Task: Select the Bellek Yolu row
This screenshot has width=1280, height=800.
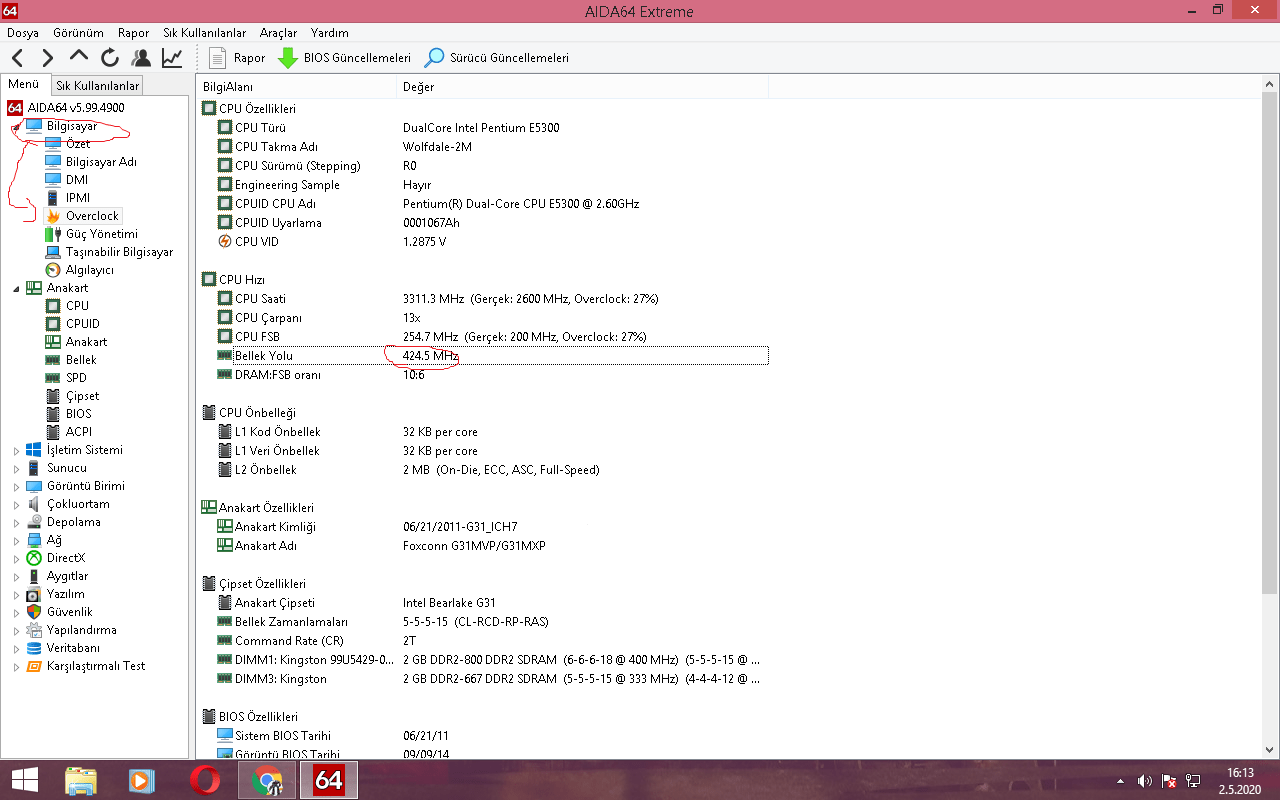Action: [x=492, y=356]
